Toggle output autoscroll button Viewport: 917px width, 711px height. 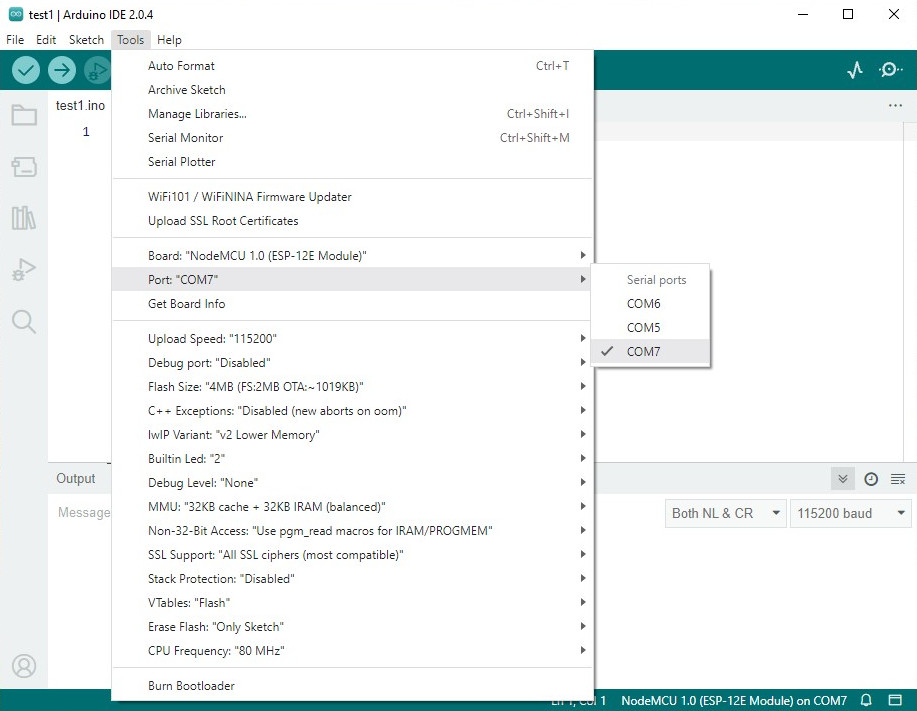pyautogui.click(x=843, y=479)
